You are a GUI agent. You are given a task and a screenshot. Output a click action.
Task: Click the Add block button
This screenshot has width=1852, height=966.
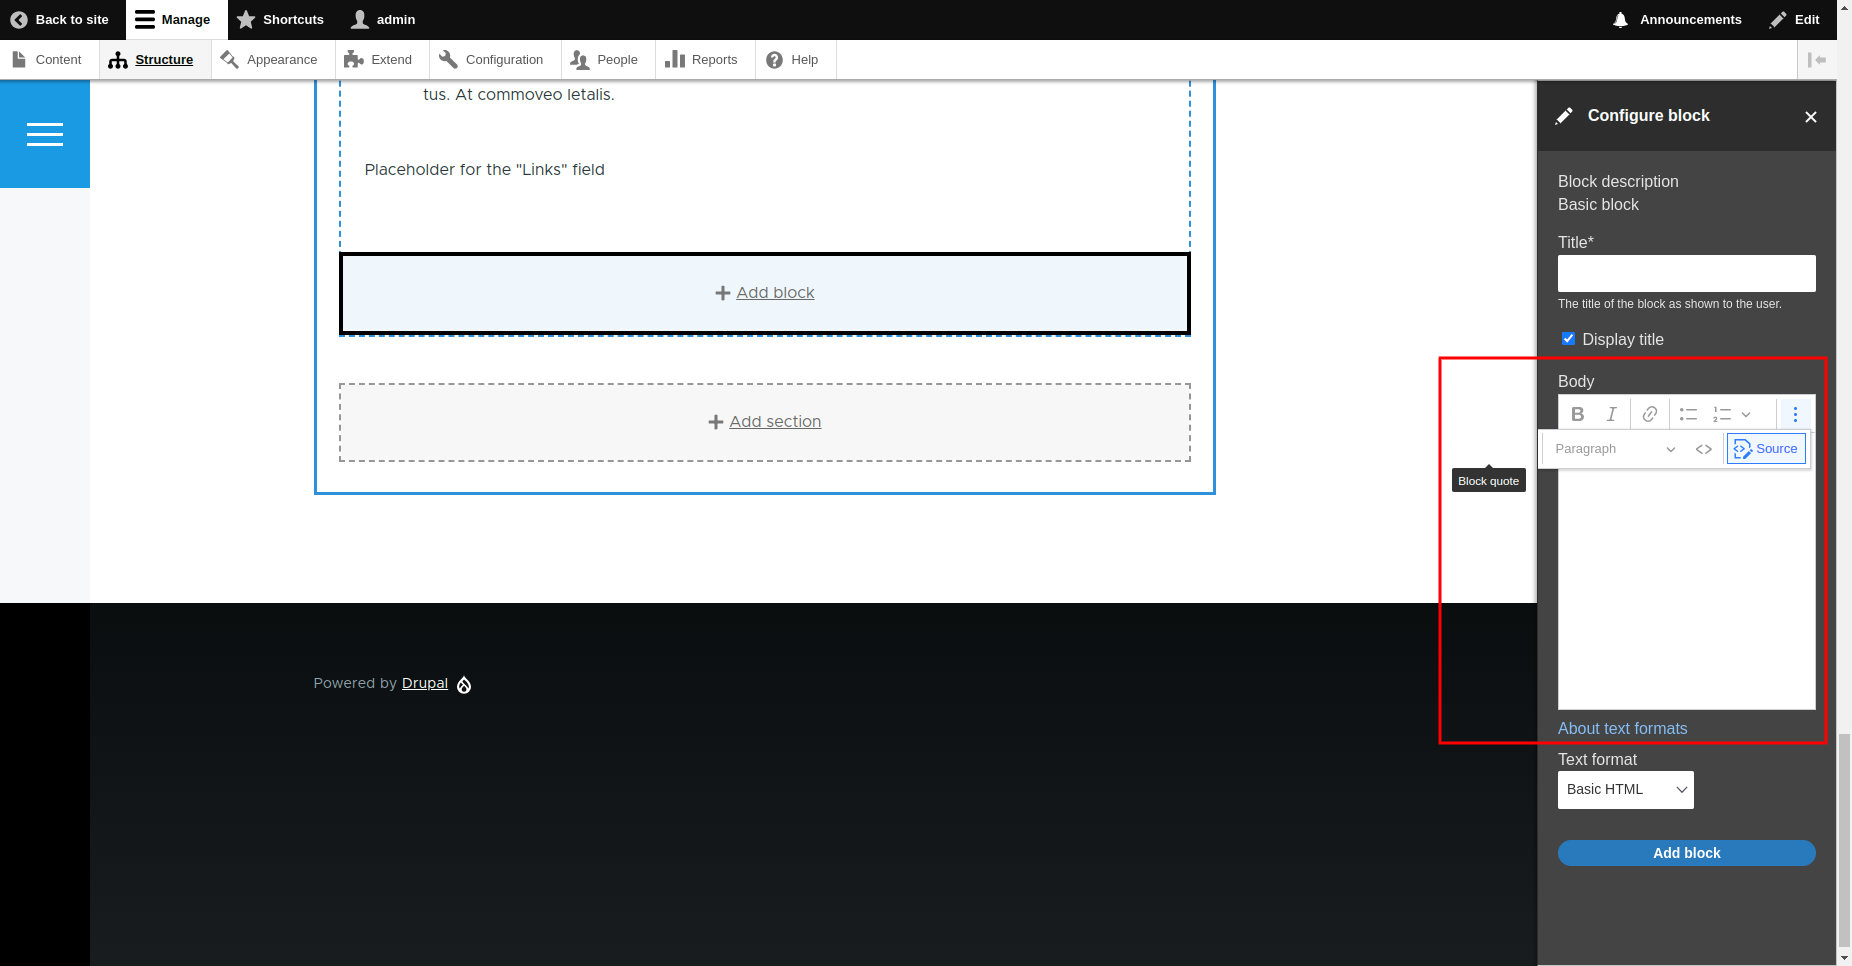1686,852
